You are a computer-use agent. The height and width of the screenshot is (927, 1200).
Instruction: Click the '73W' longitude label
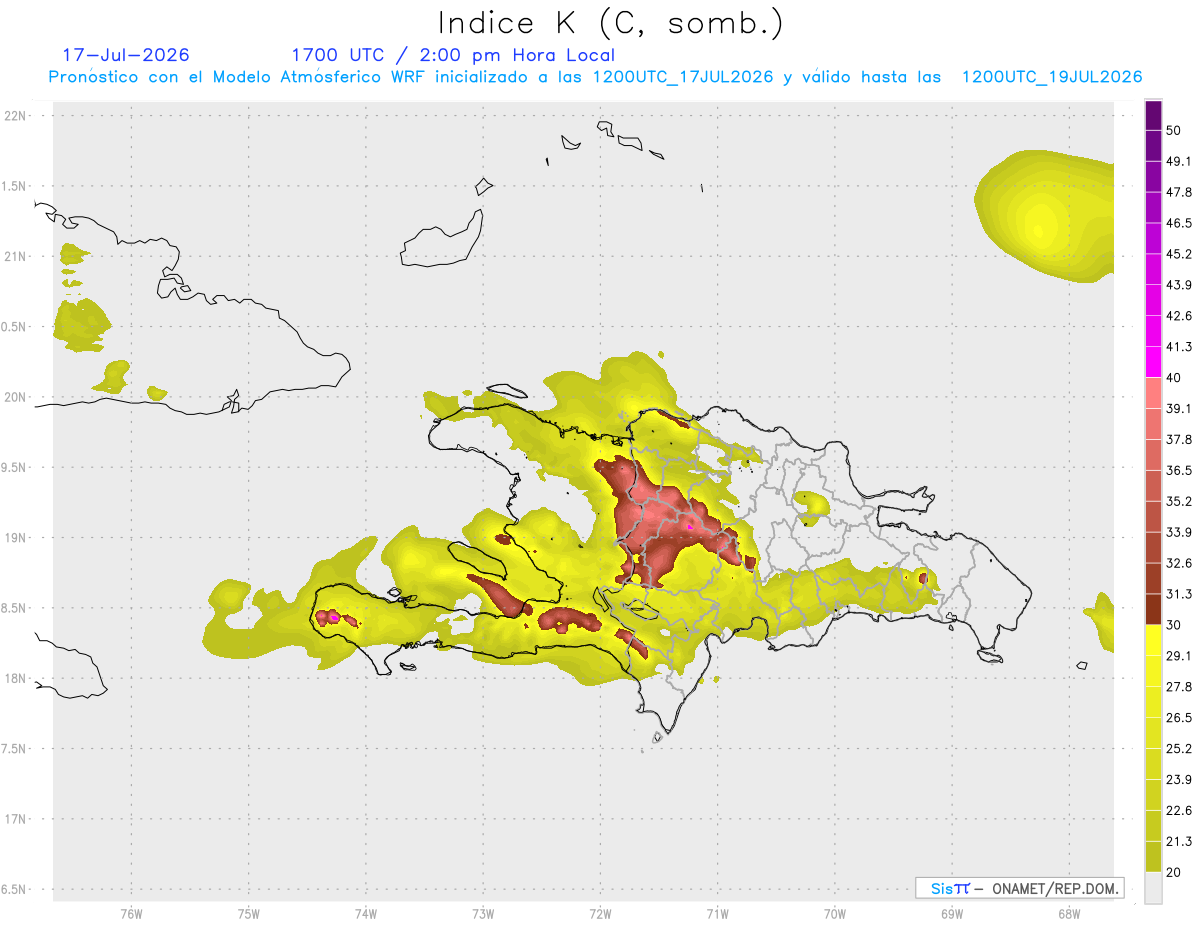pos(483,914)
